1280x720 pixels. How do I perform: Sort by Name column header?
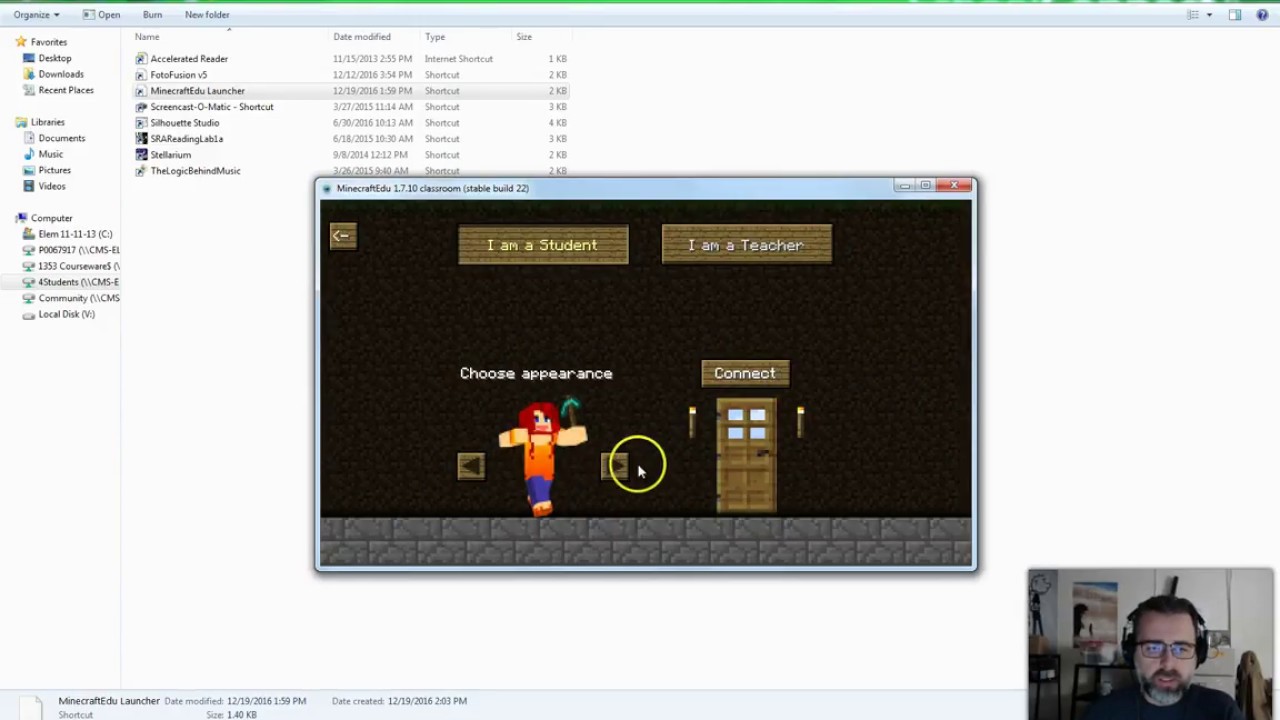(x=147, y=37)
